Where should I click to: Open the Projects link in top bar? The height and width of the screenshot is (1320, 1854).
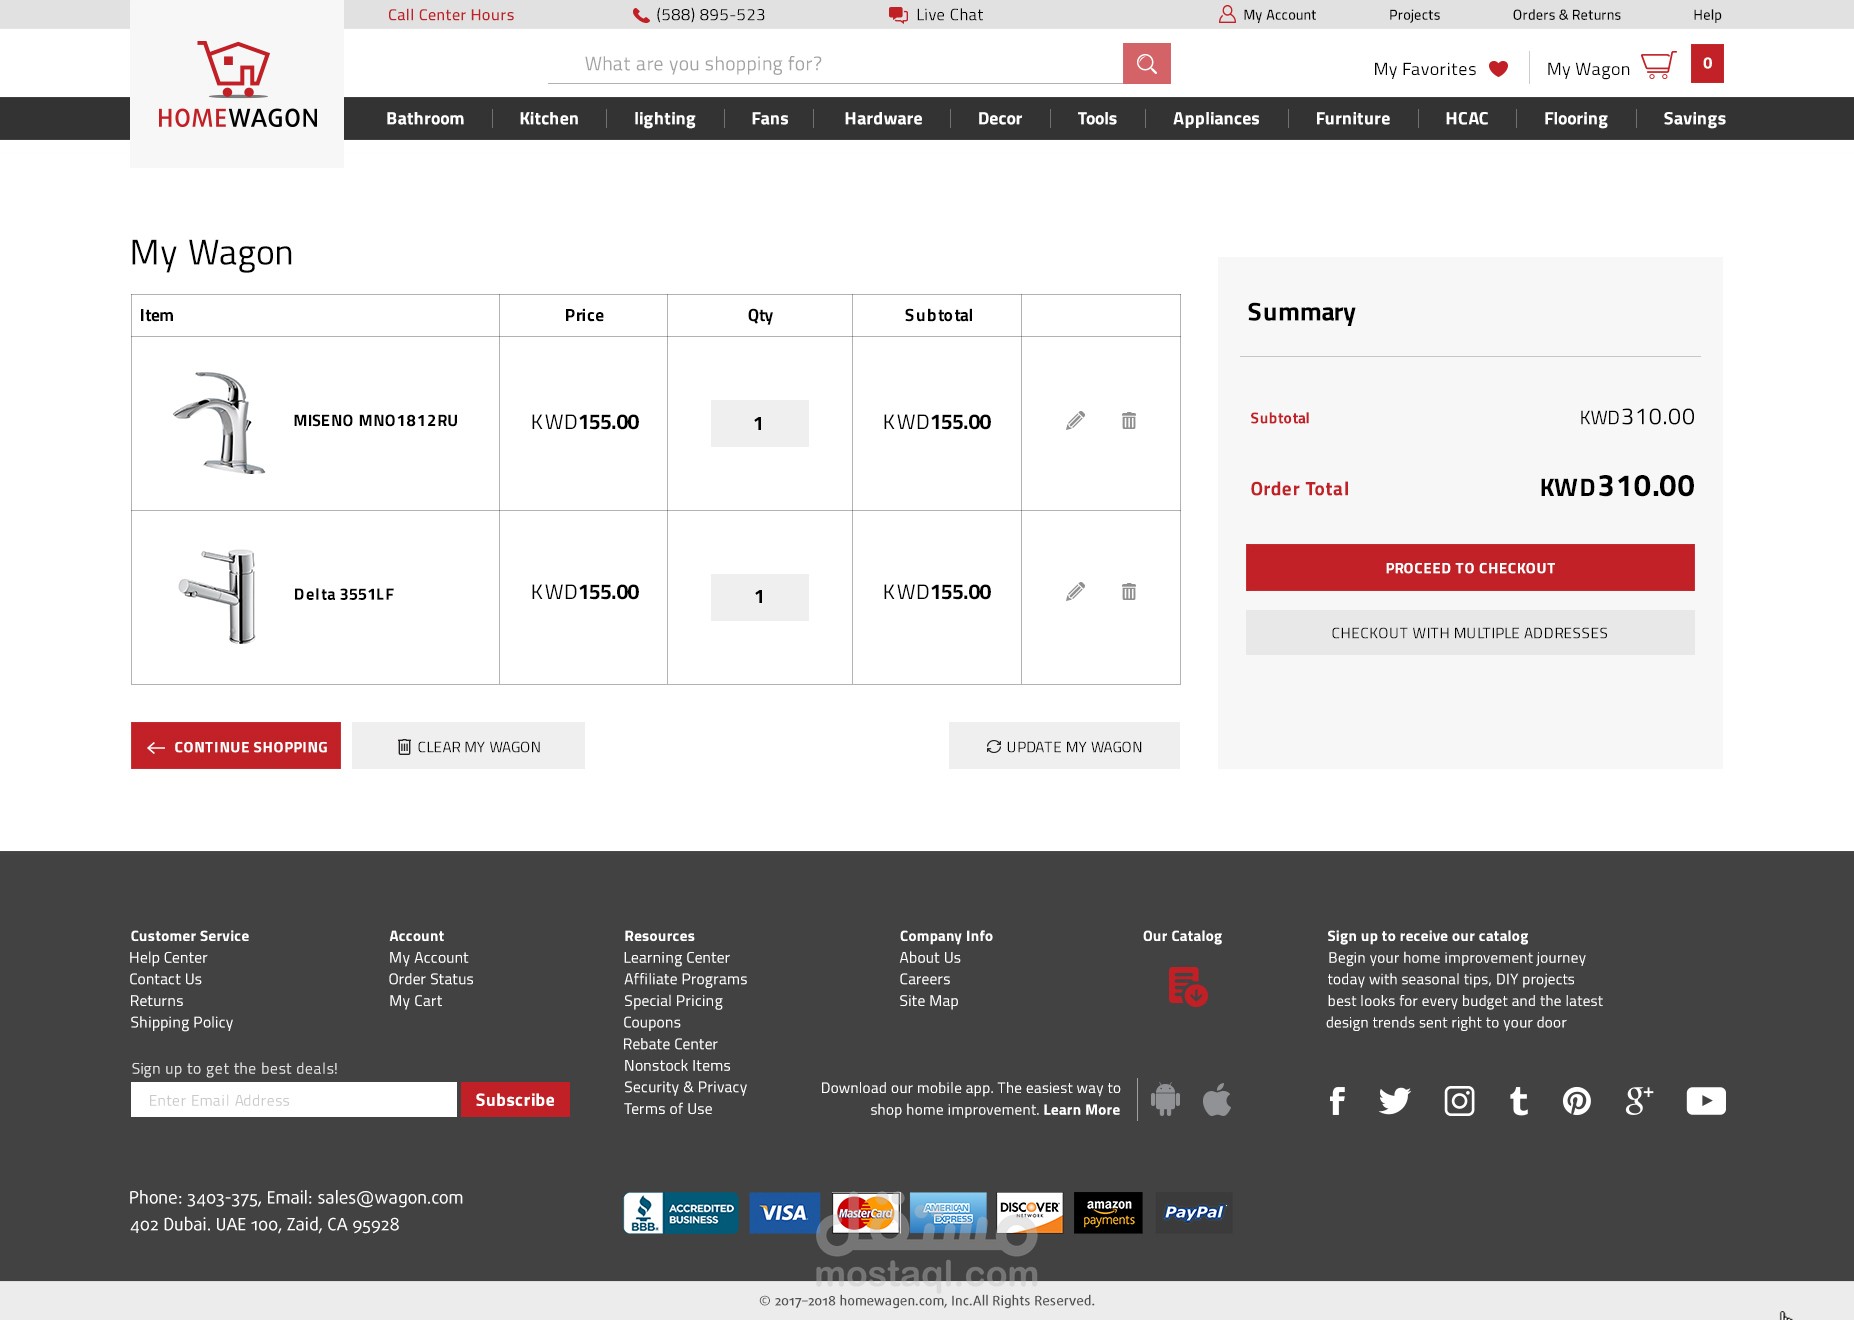[x=1414, y=15]
